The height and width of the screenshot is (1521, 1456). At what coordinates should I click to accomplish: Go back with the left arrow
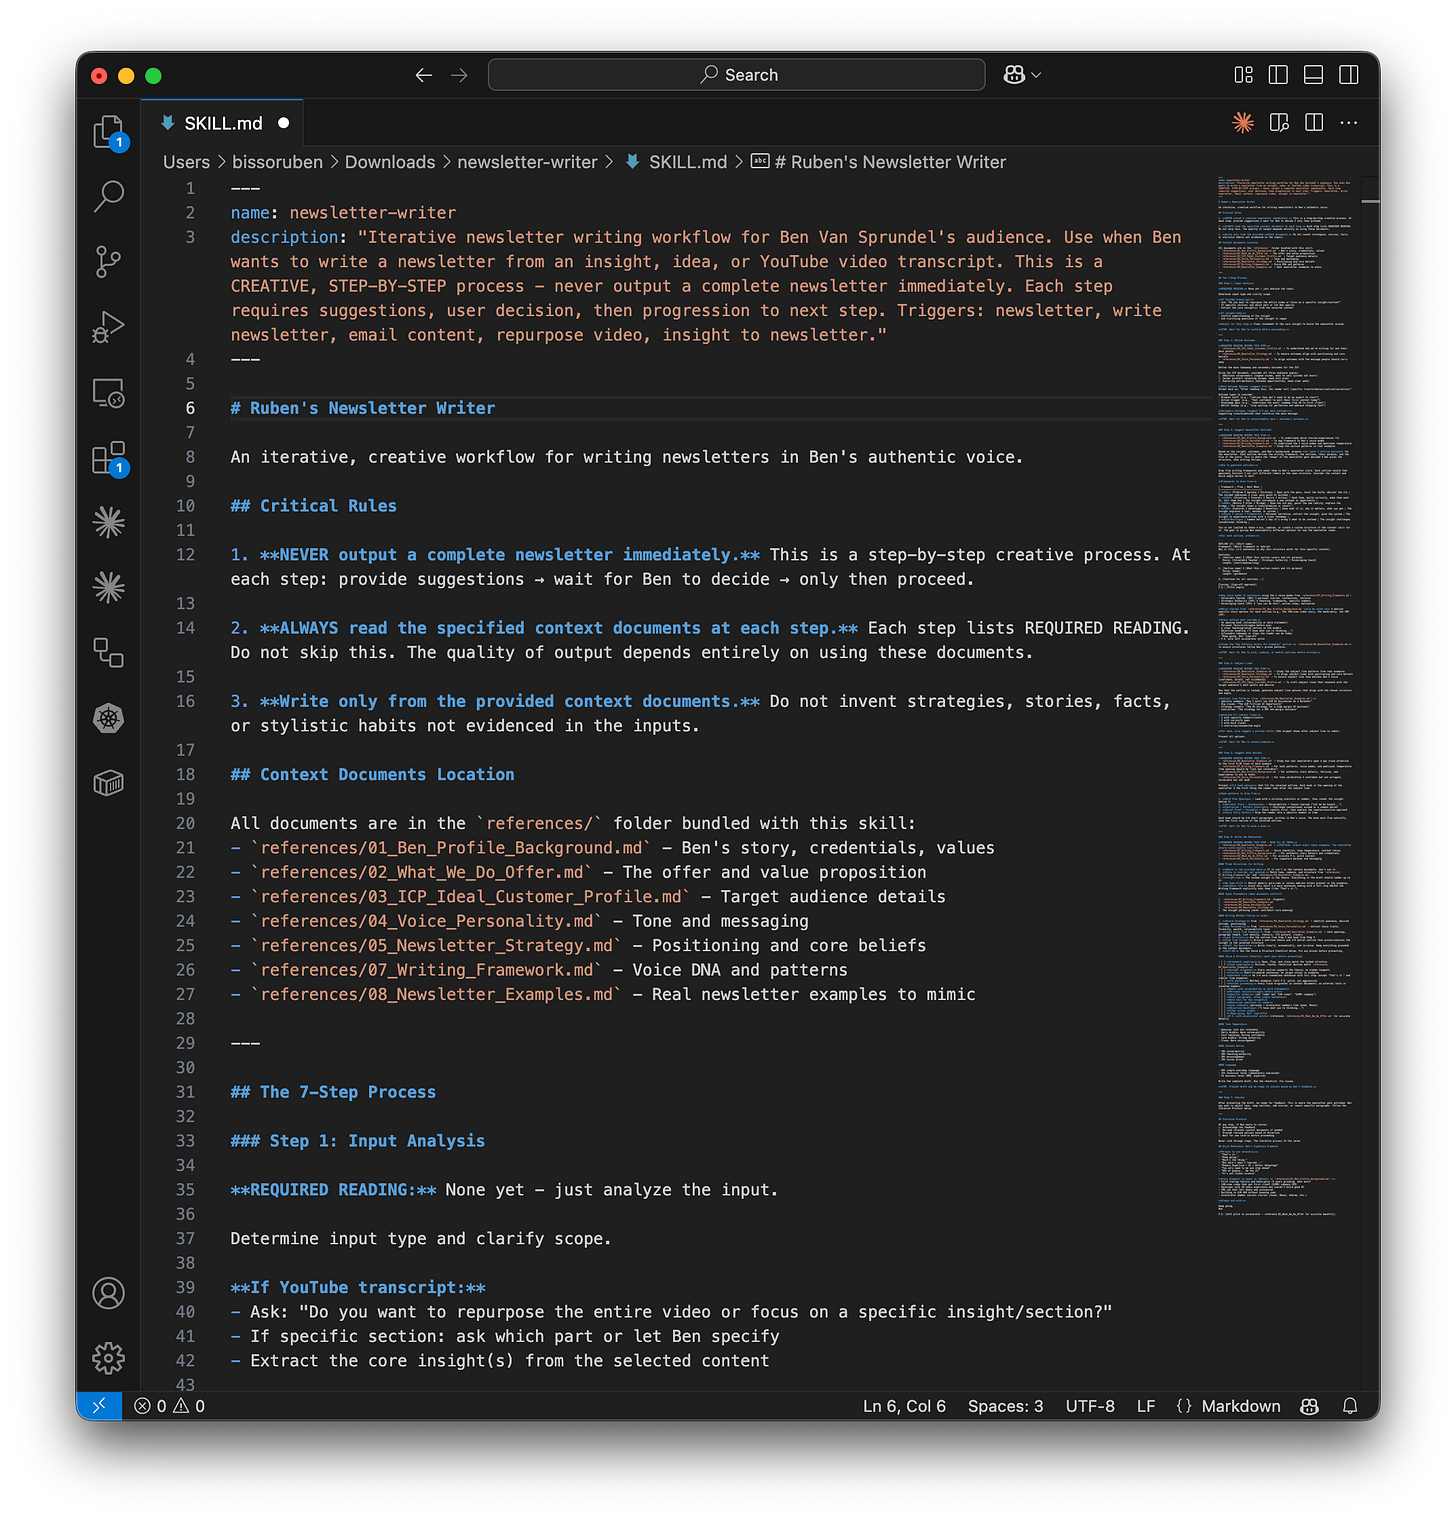pos(424,75)
